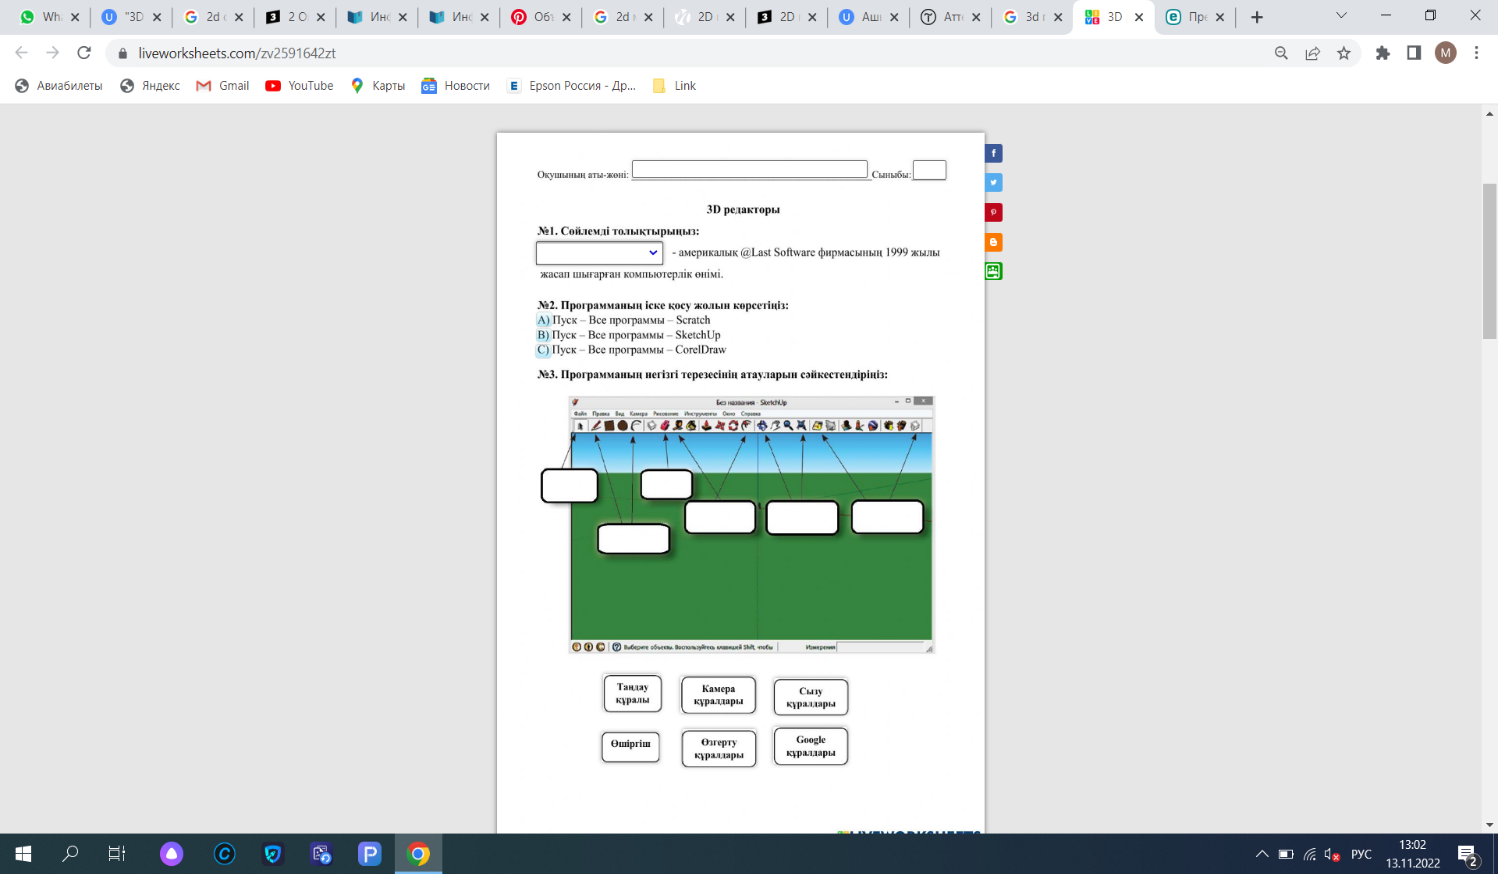Select the 'Google құралдары' label card
Image resolution: width=1498 pixels, height=874 pixels.
[811, 746]
